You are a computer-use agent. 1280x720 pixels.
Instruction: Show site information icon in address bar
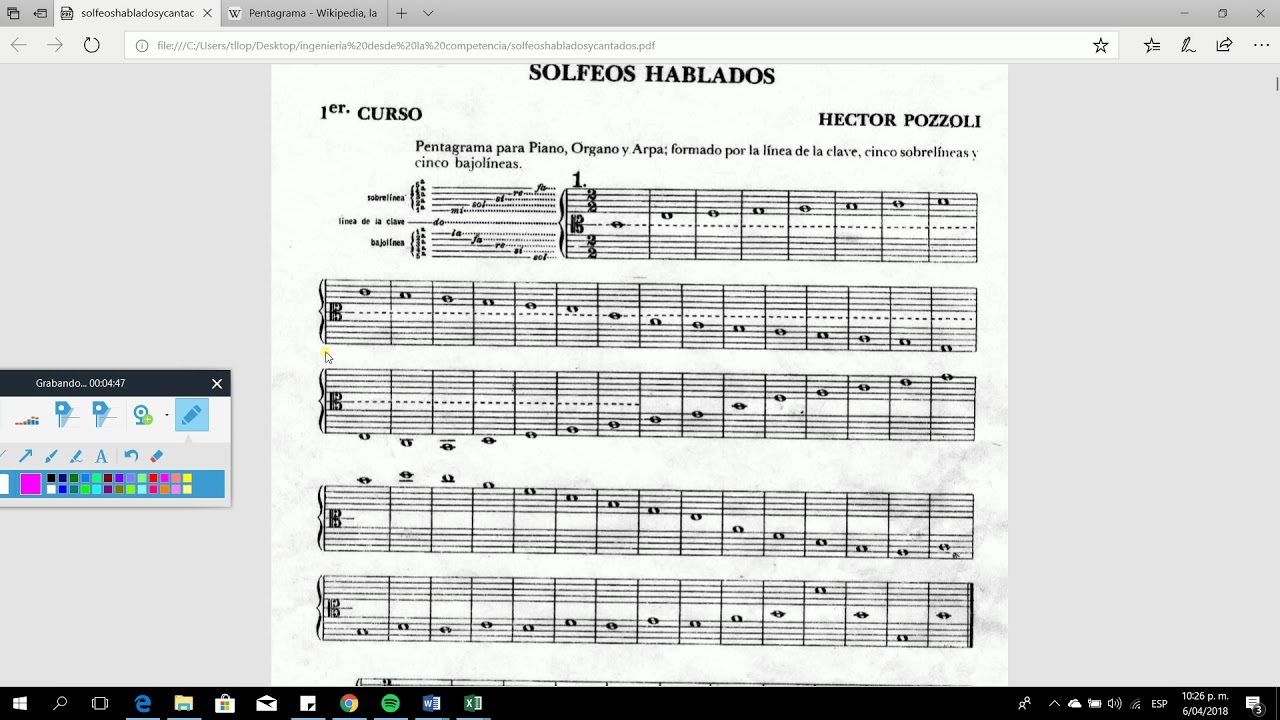141,46
